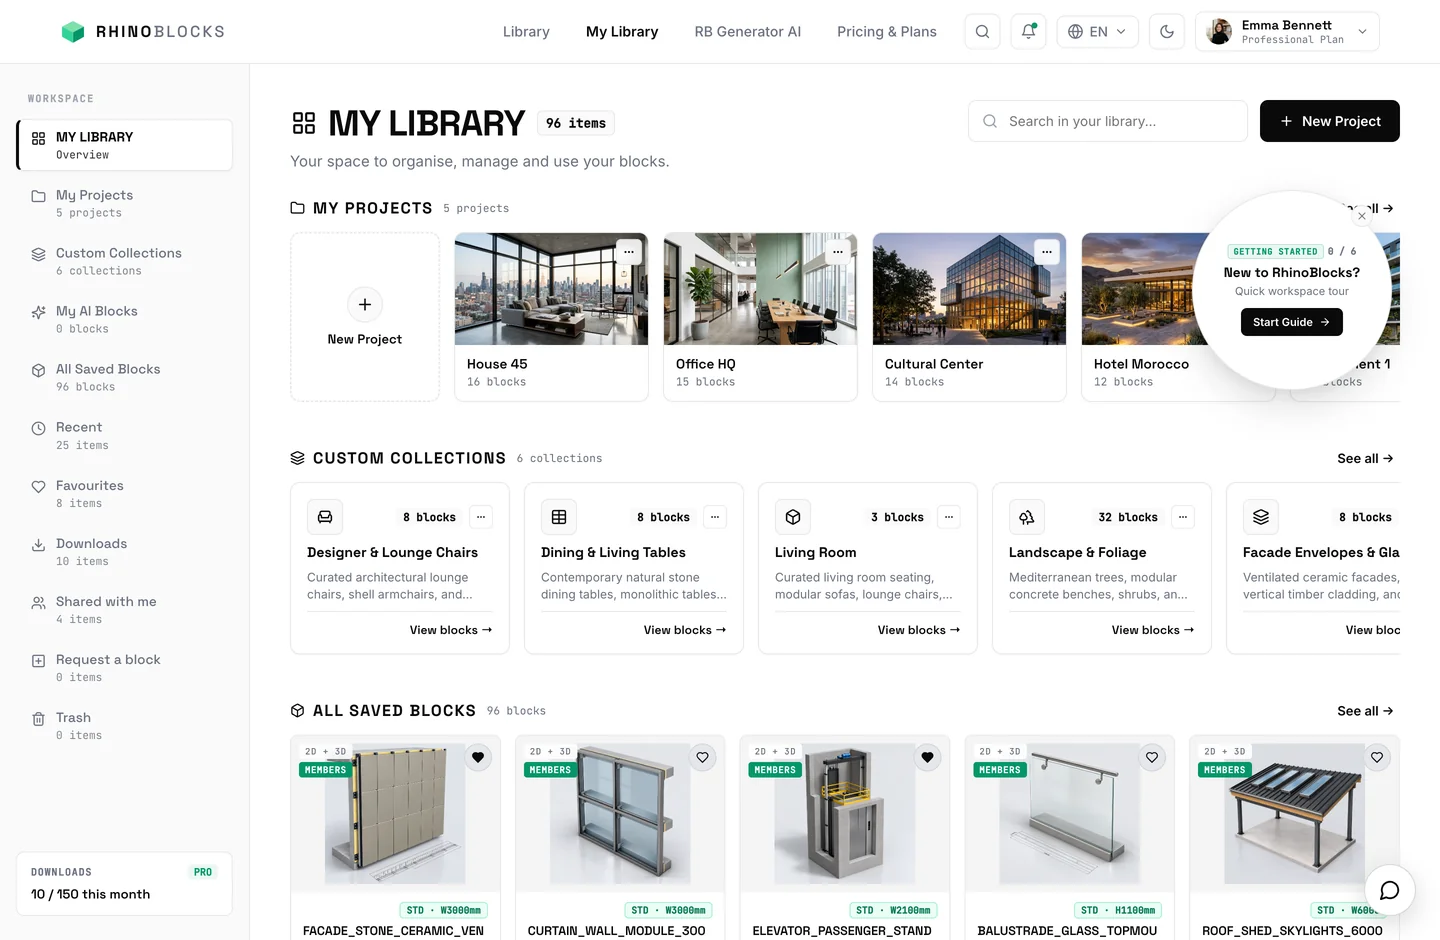Select the My Library nav tab

point(622,32)
